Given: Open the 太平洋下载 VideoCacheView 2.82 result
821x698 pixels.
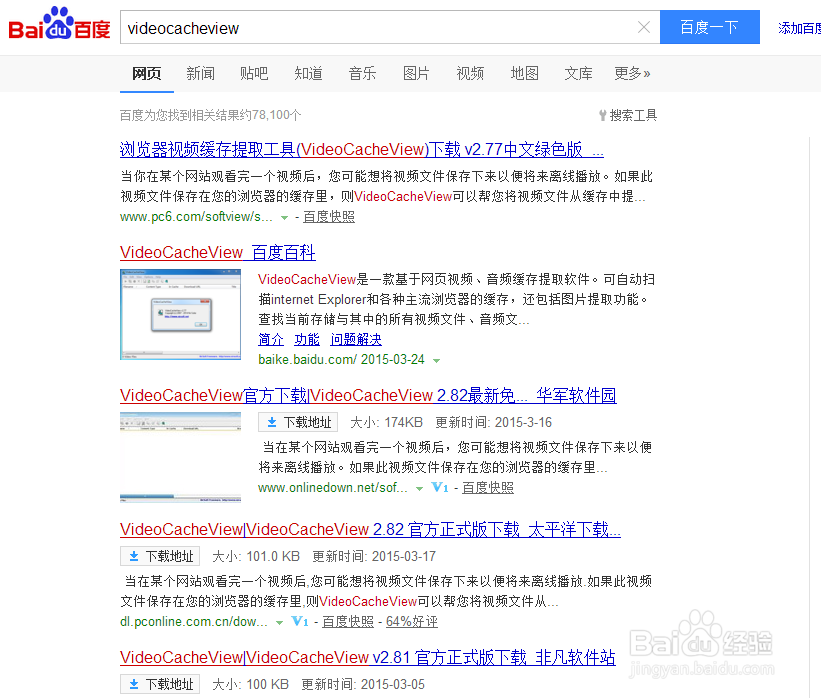Looking at the screenshot, I should tap(370, 529).
